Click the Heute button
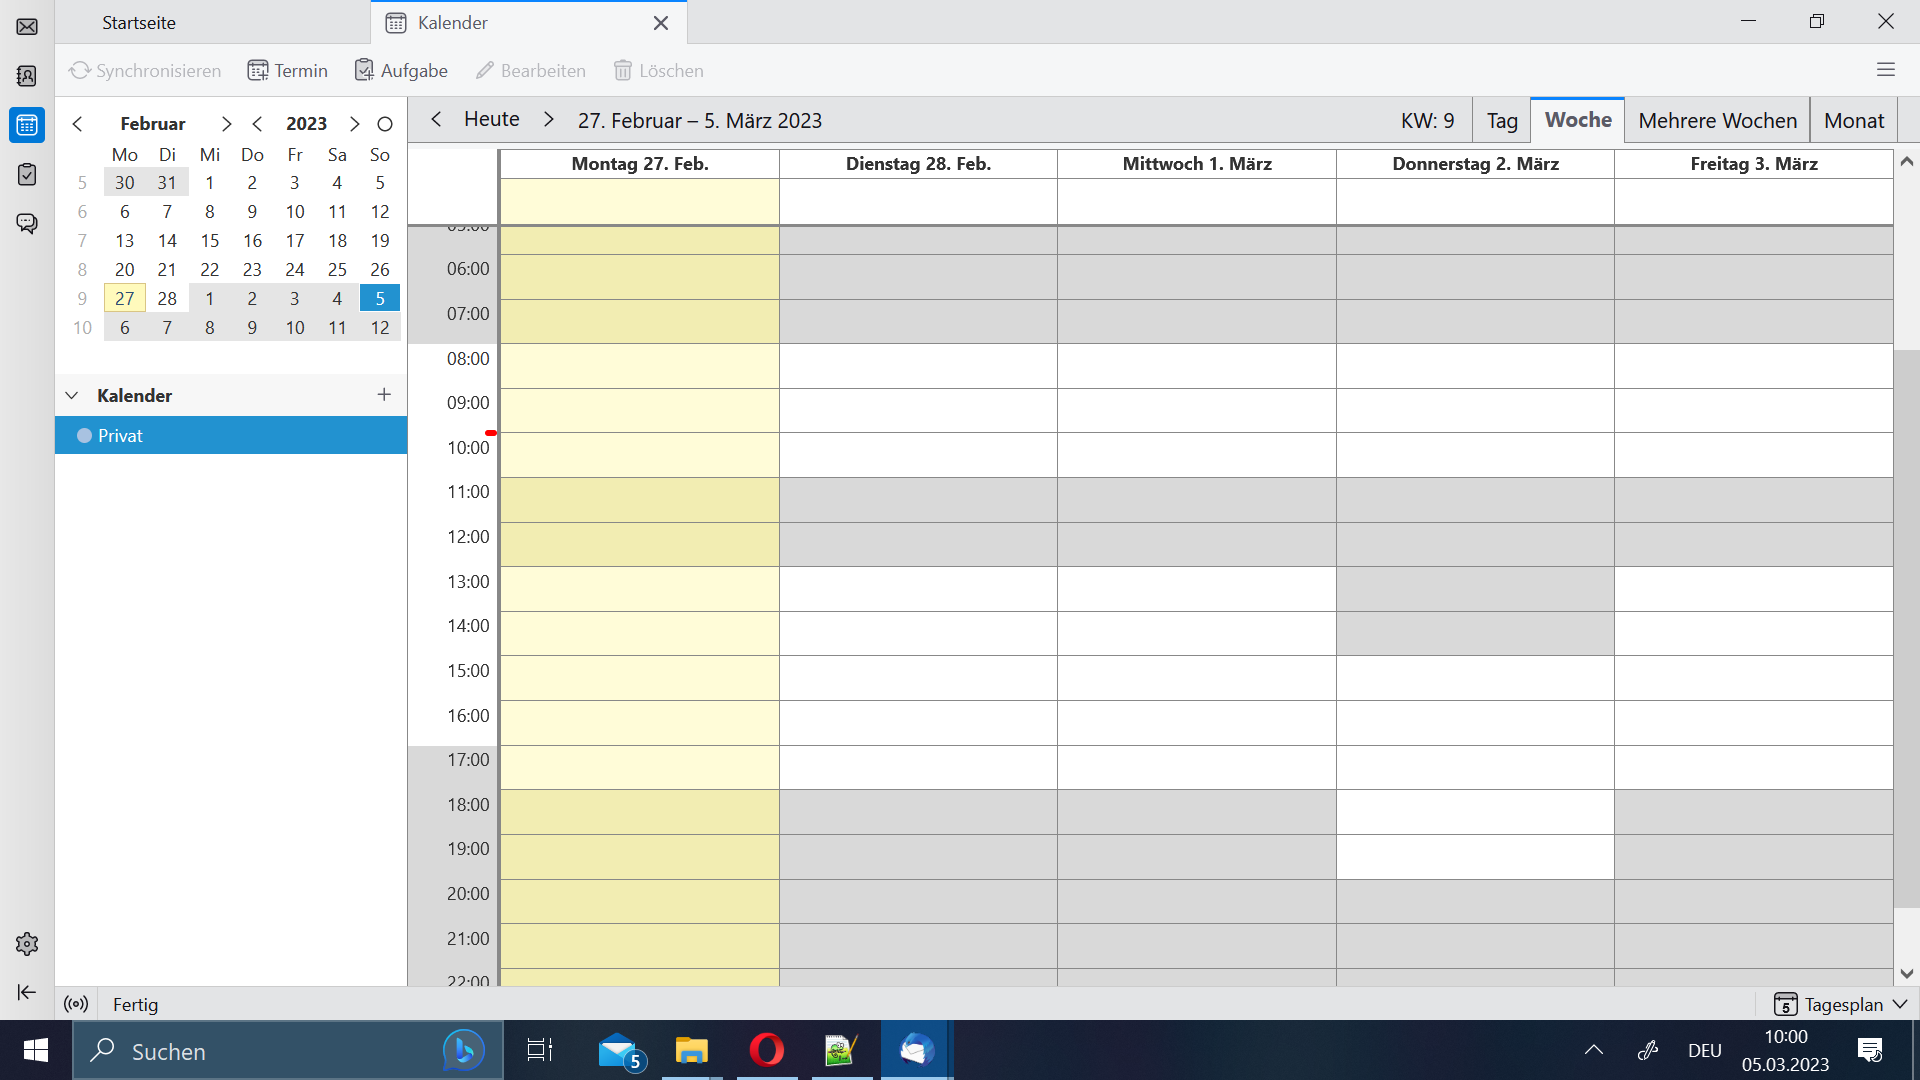The width and height of the screenshot is (1920, 1080). [491, 120]
